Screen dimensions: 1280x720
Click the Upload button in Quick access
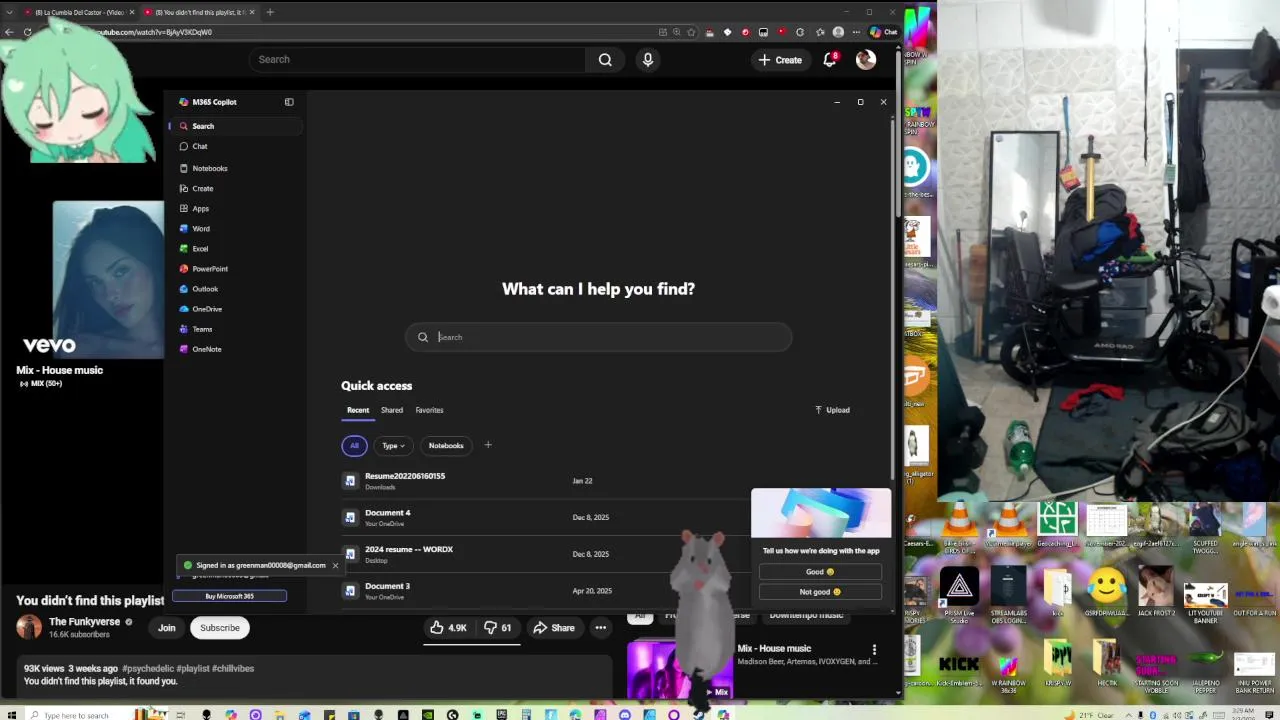point(832,410)
